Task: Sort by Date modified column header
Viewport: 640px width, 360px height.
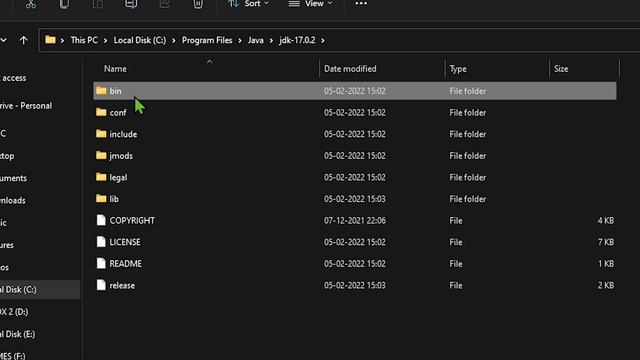Action: [350, 69]
